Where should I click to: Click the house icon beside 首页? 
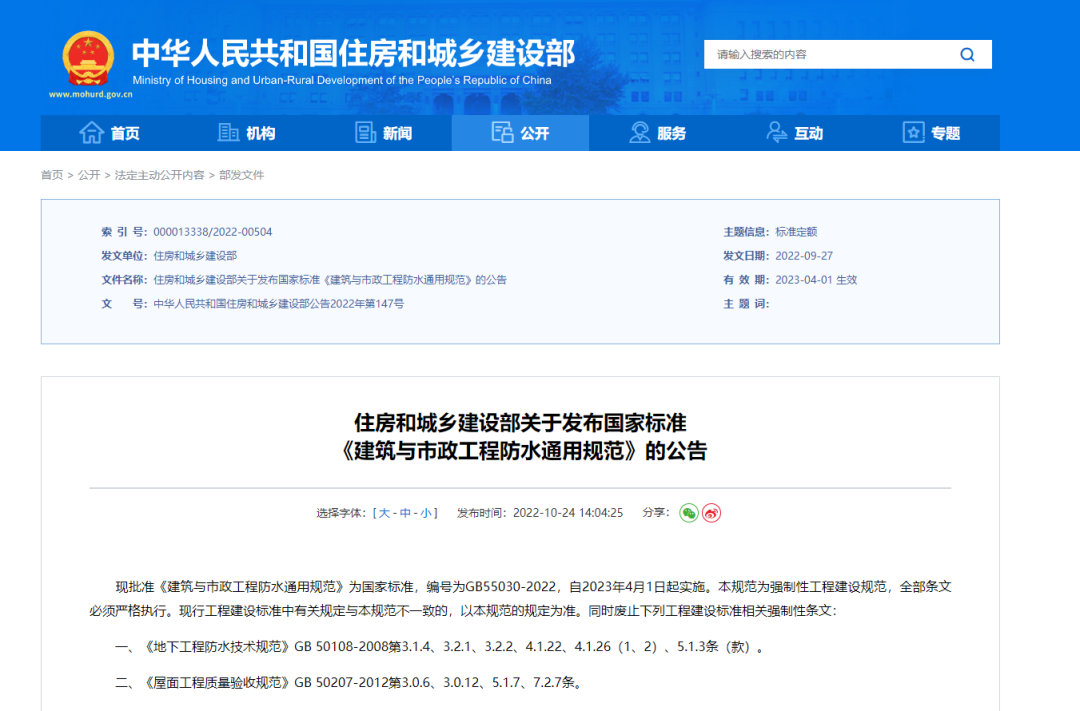91,133
